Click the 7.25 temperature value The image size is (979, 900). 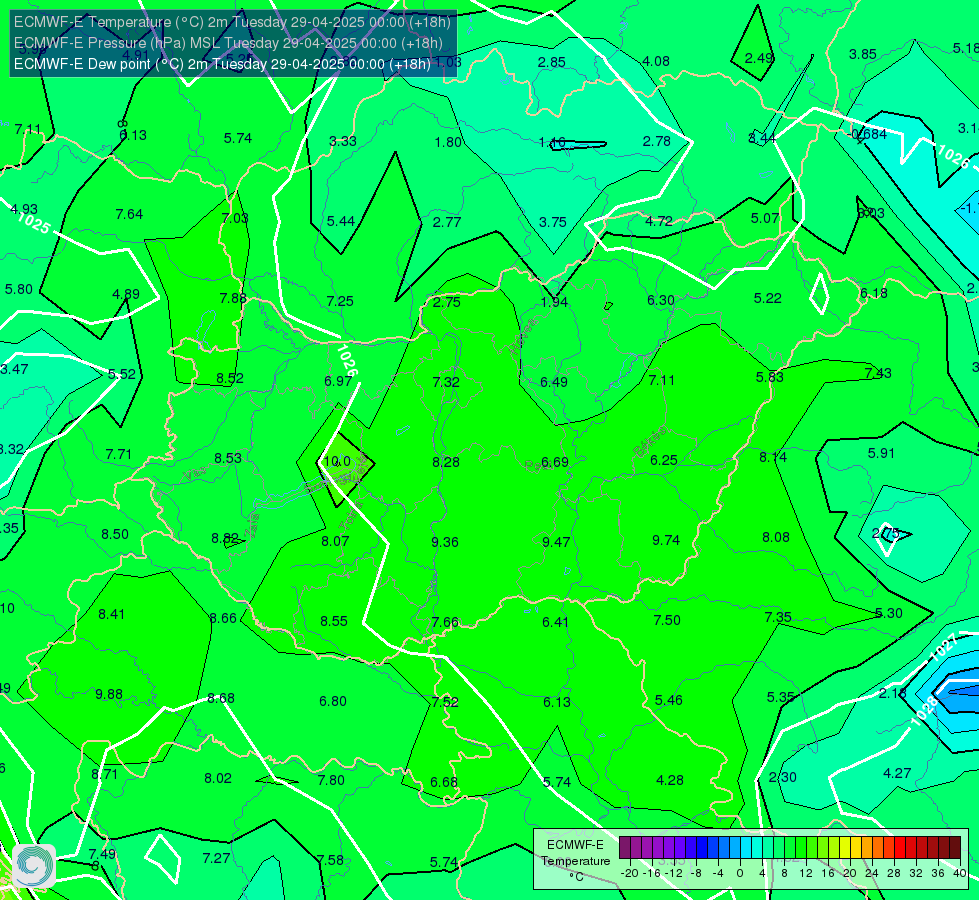tap(340, 302)
